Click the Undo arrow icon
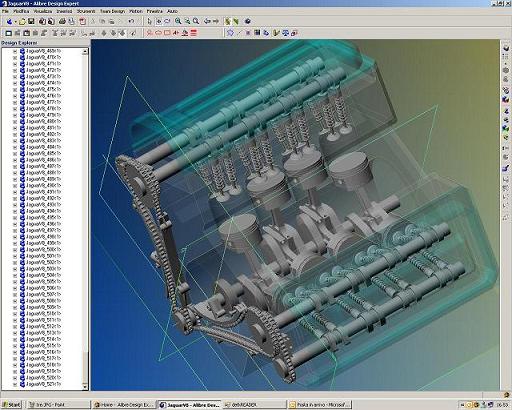This screenshot has width=512, height=410. click(x=131, y=21)
